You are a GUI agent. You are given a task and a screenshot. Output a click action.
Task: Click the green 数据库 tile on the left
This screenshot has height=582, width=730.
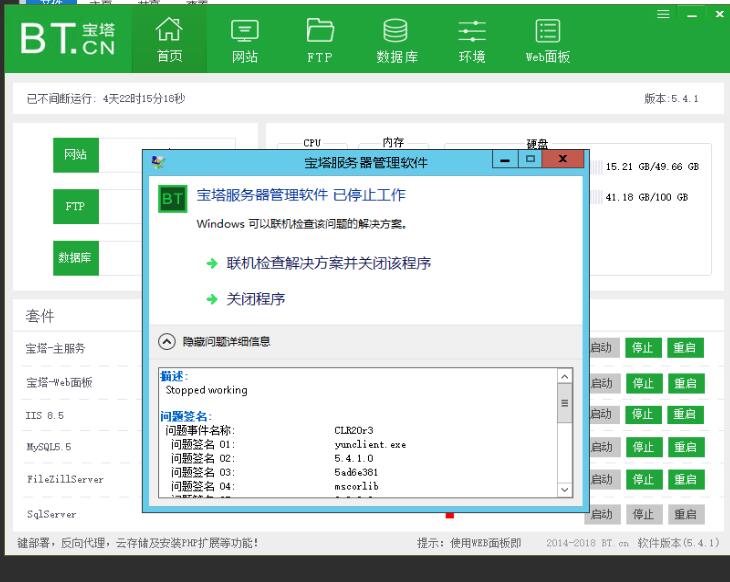[76, 258]
